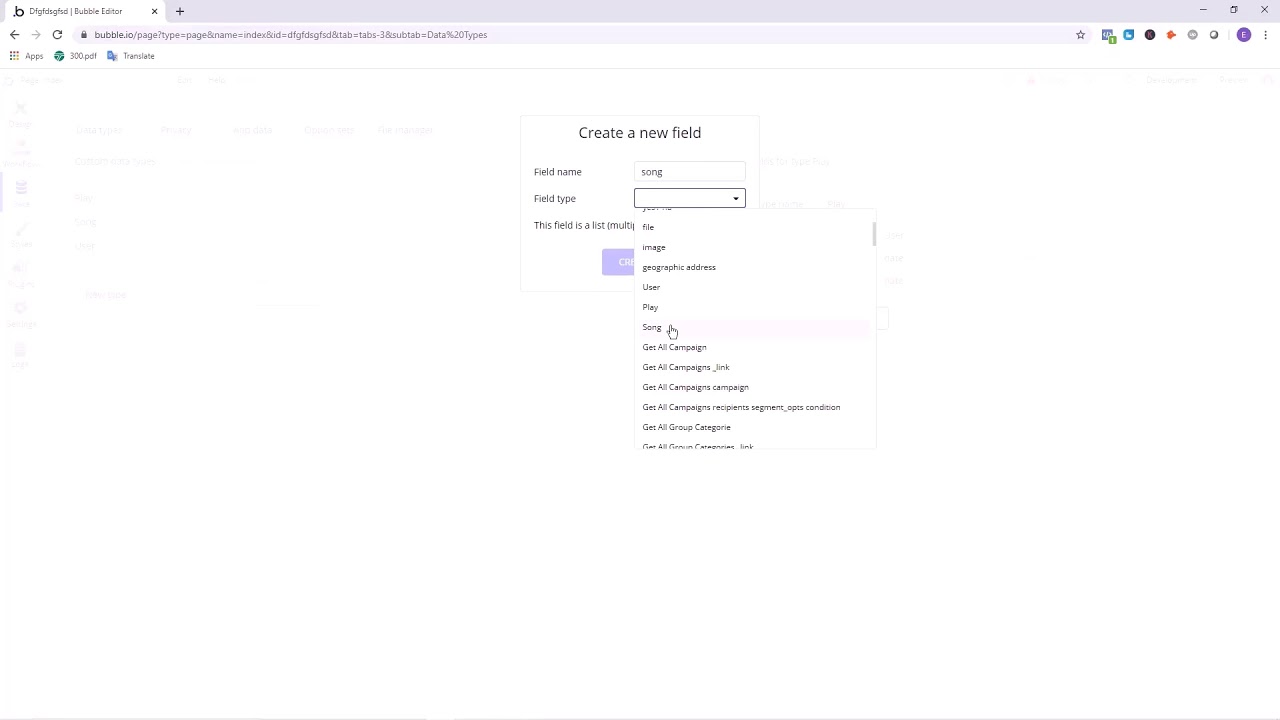Restore down the Chrome window
Image resolution: width=1280 pixels, height=720 pixels.
click(1234, 10)
